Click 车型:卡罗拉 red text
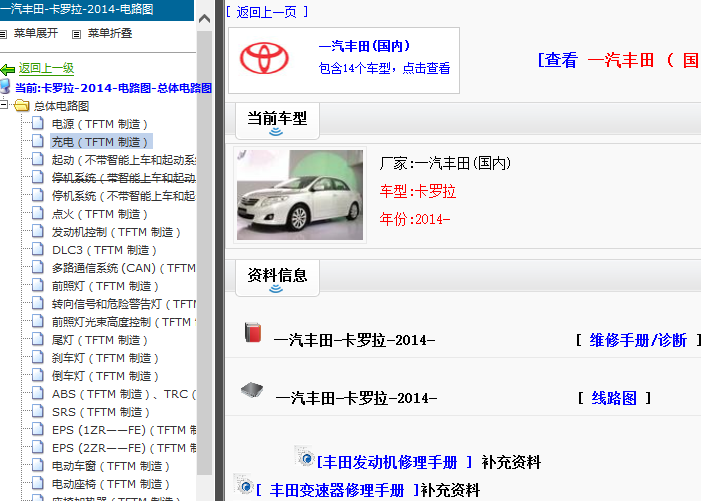 pos(418,191)
